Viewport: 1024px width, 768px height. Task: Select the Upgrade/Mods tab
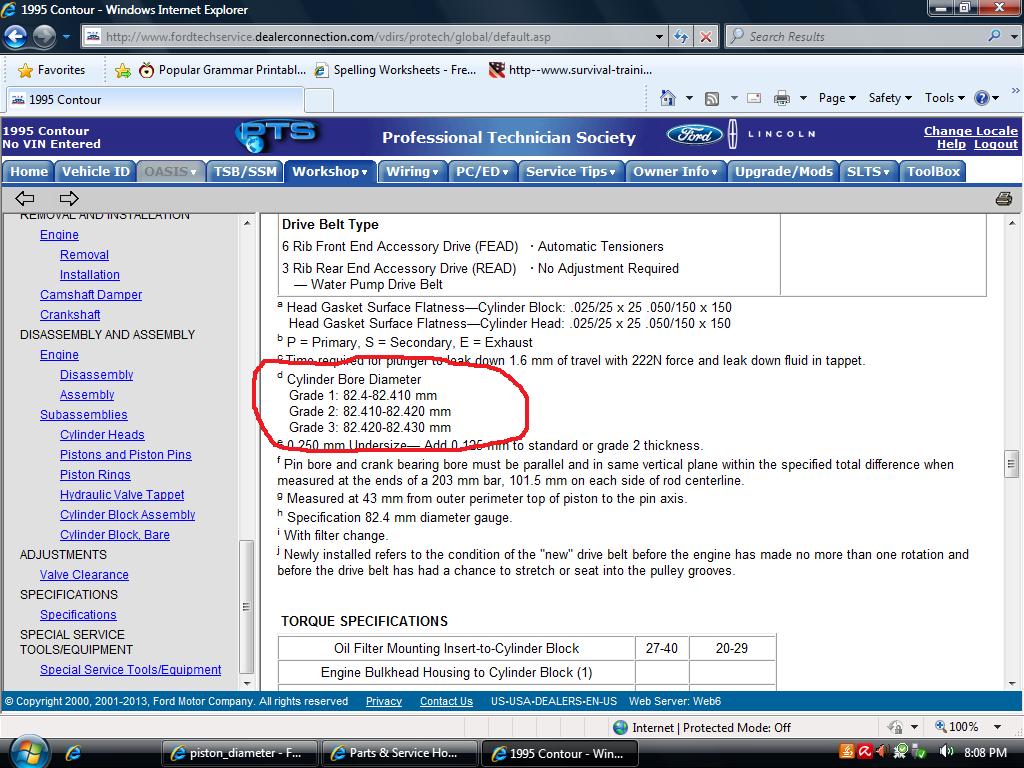pos(783,171)
